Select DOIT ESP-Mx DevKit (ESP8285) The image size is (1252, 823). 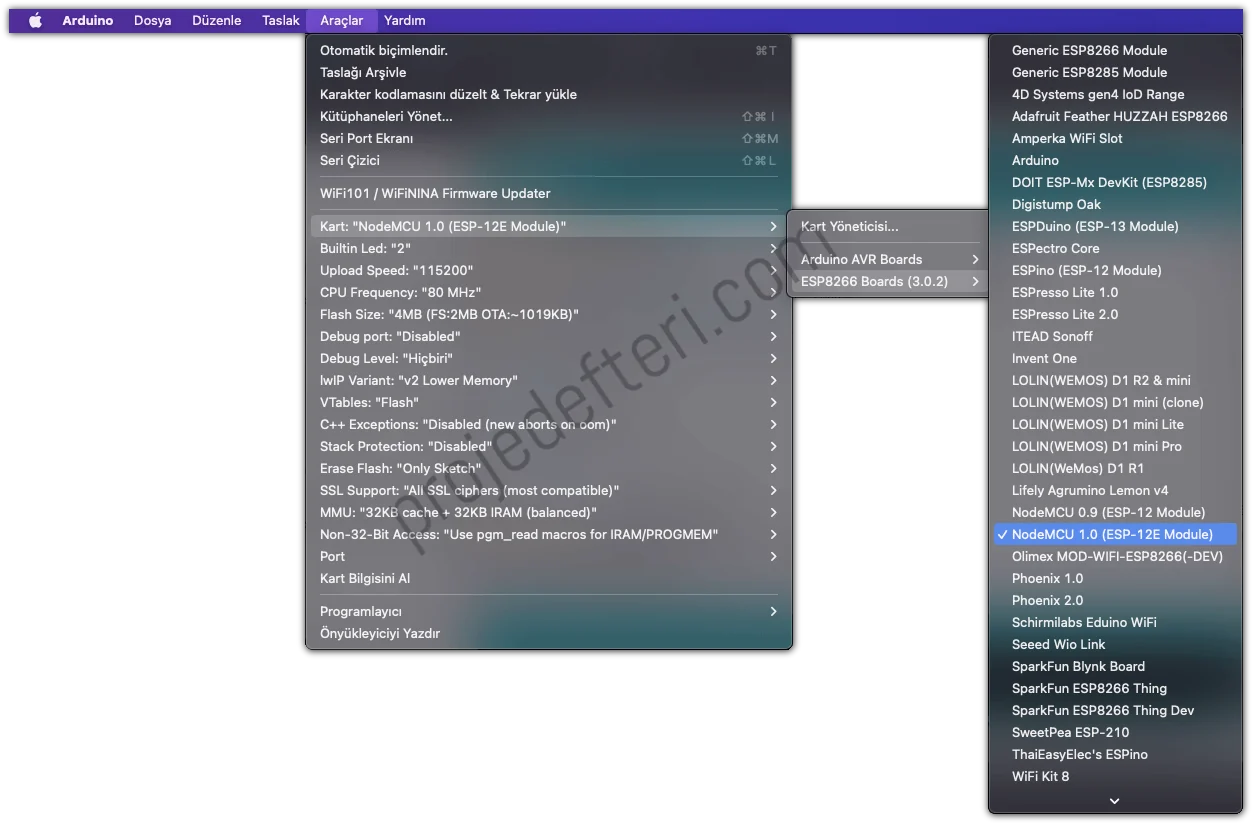point(1115,182)
